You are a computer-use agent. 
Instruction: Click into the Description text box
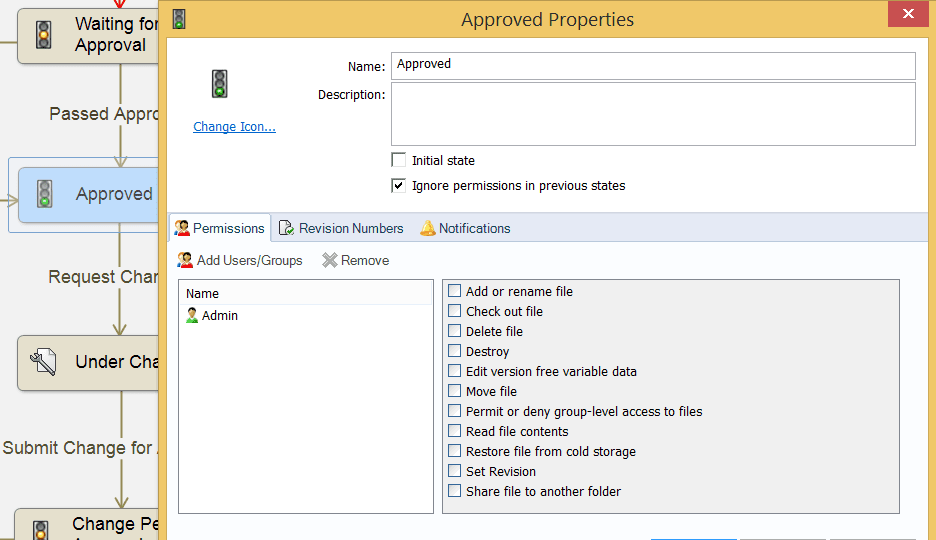tap(652, 114)
